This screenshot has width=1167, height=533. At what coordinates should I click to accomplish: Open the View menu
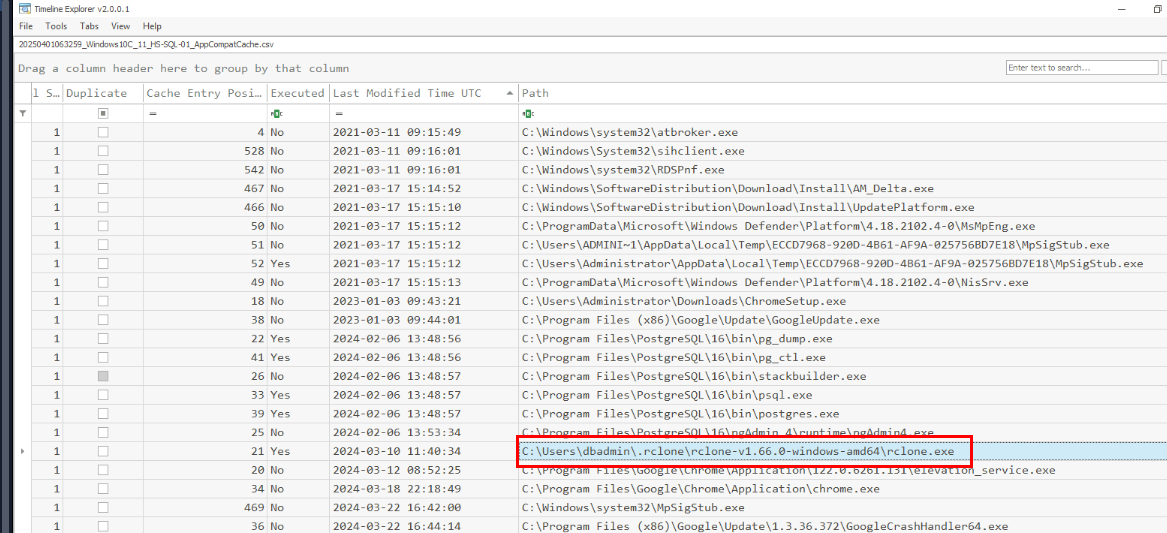click(x=120, y=26)
